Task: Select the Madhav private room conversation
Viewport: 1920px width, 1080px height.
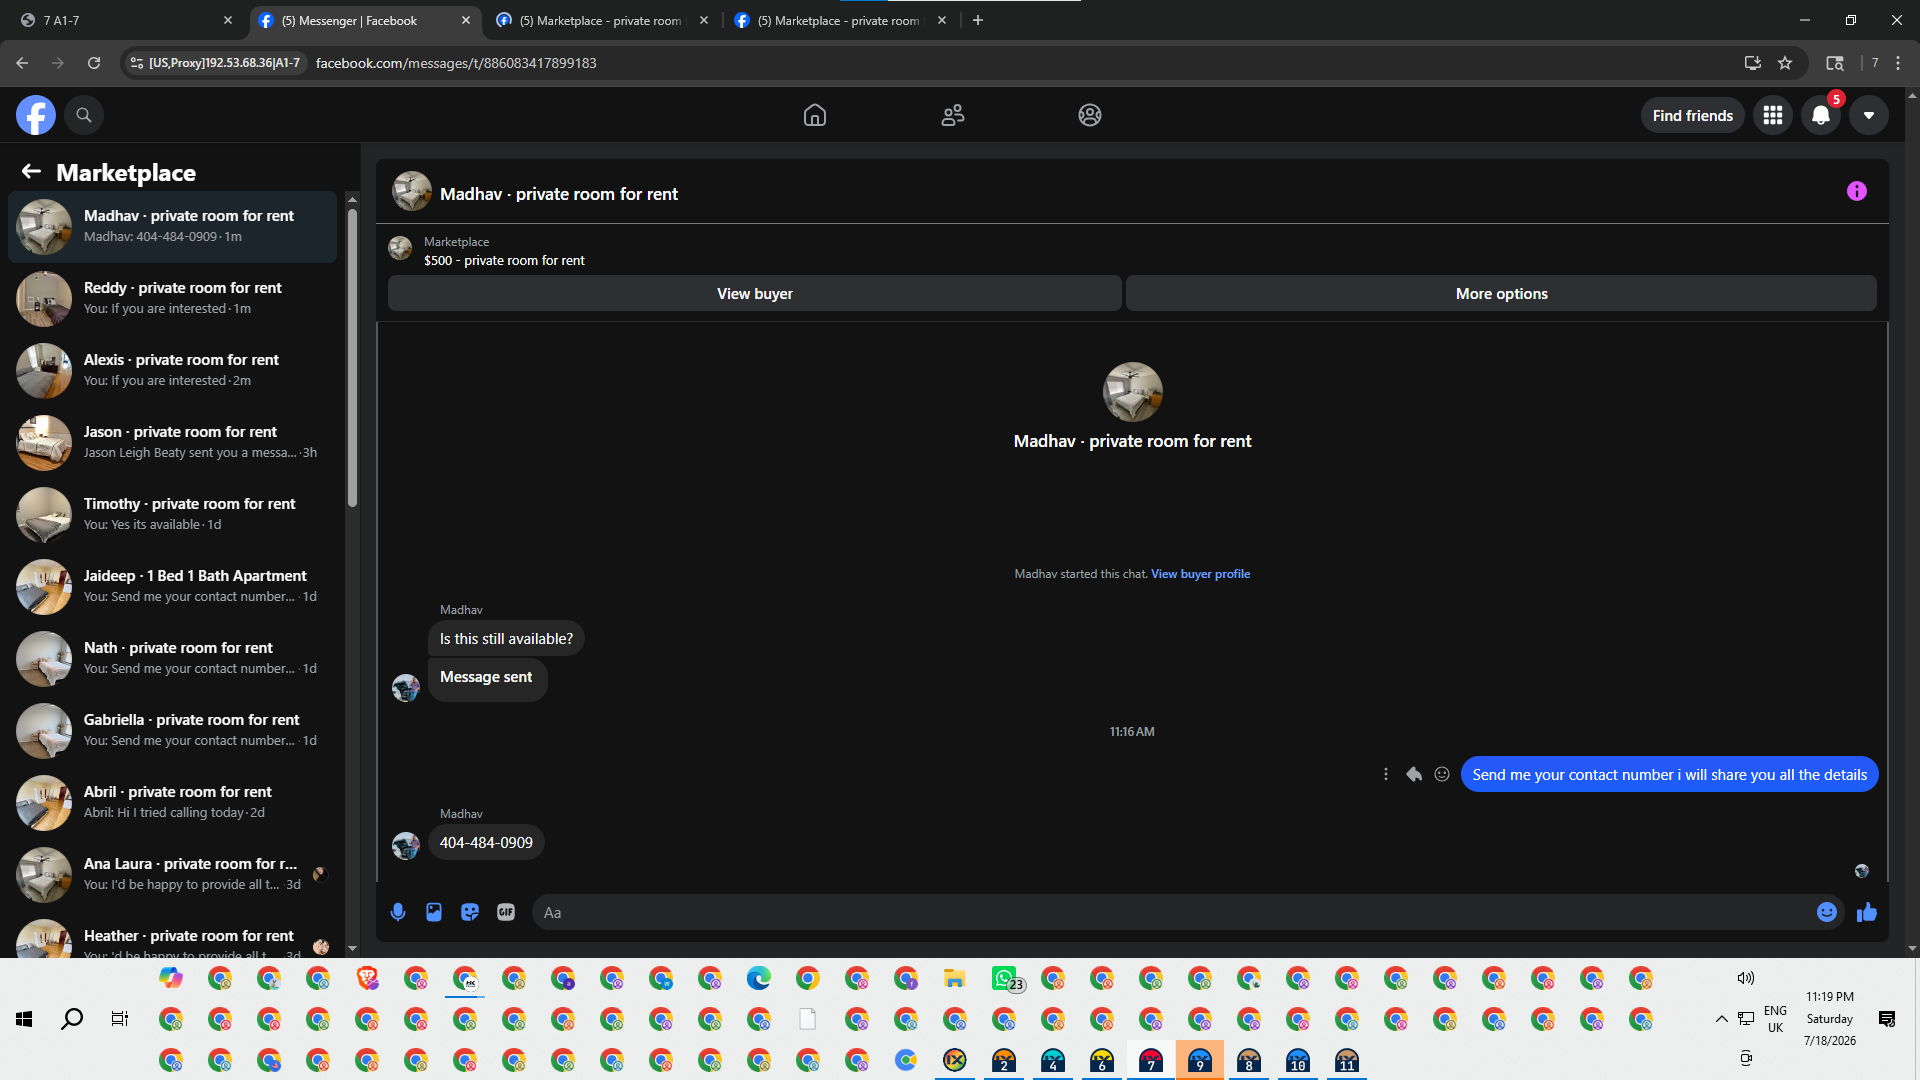Action: (x=173, y=227)
